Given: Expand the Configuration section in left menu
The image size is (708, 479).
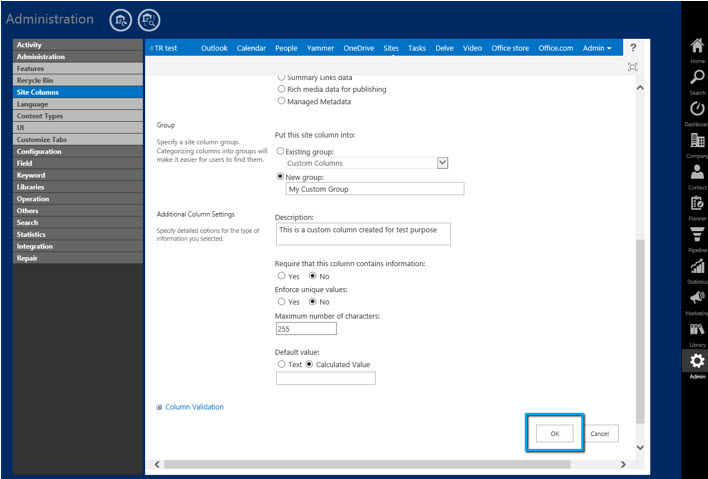Looking at the screenshot, I should click(78, 151).
